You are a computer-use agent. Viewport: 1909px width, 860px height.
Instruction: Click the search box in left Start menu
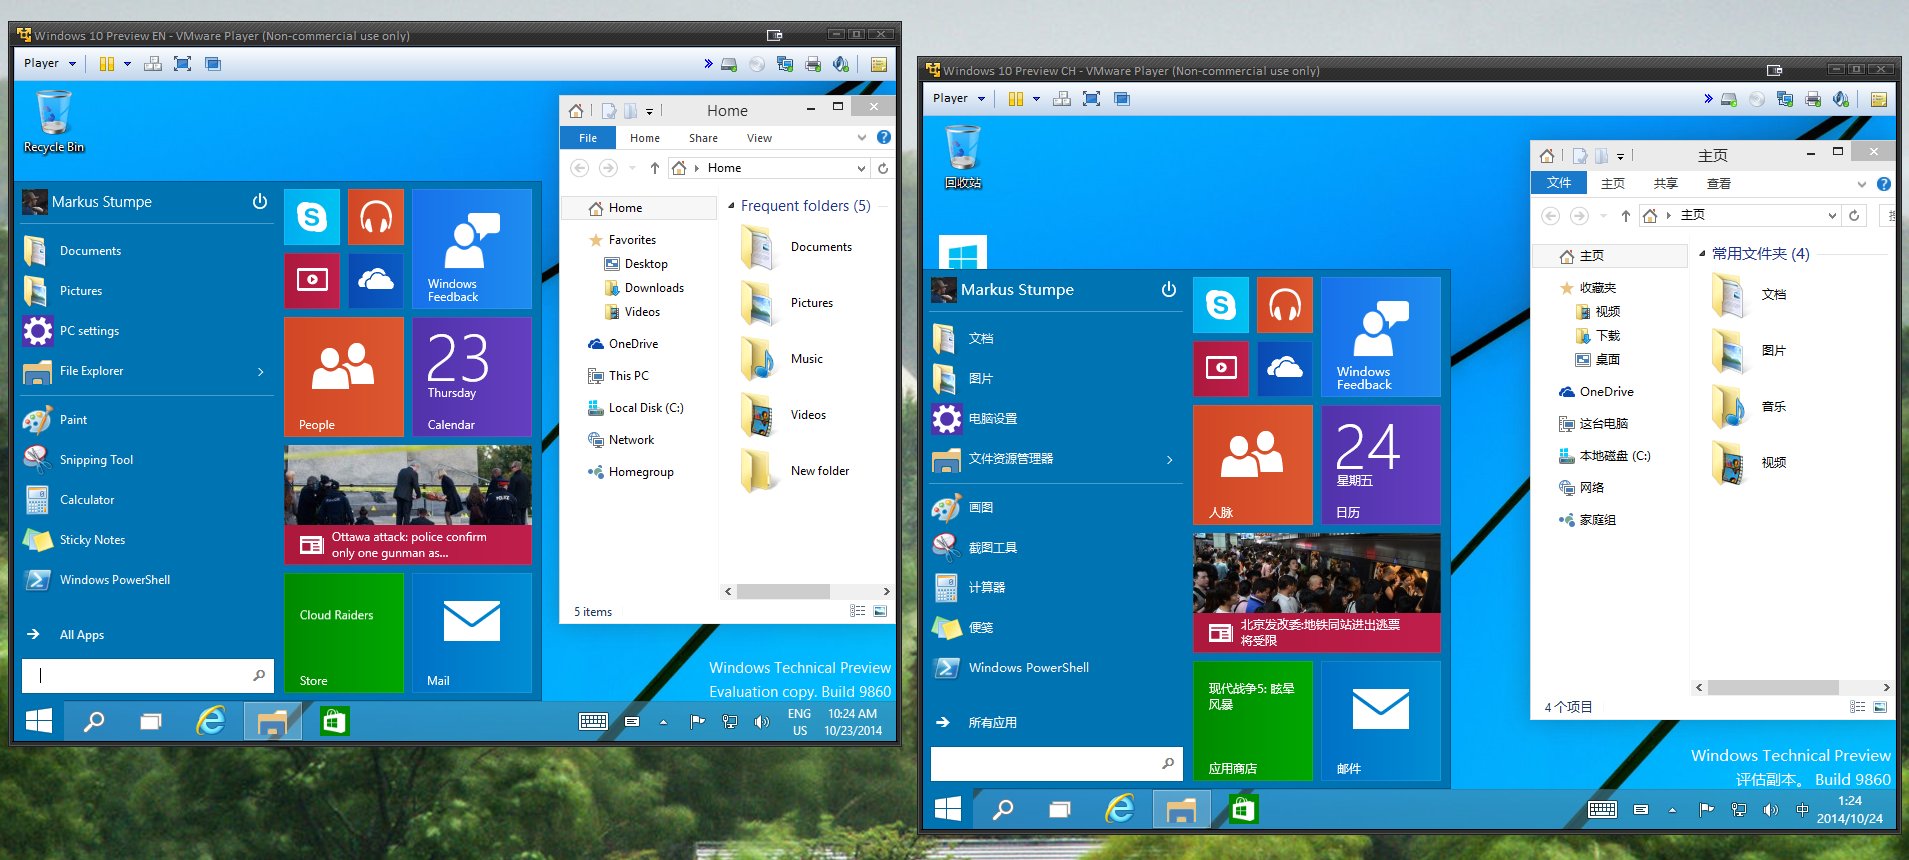[x=140, y=675]
